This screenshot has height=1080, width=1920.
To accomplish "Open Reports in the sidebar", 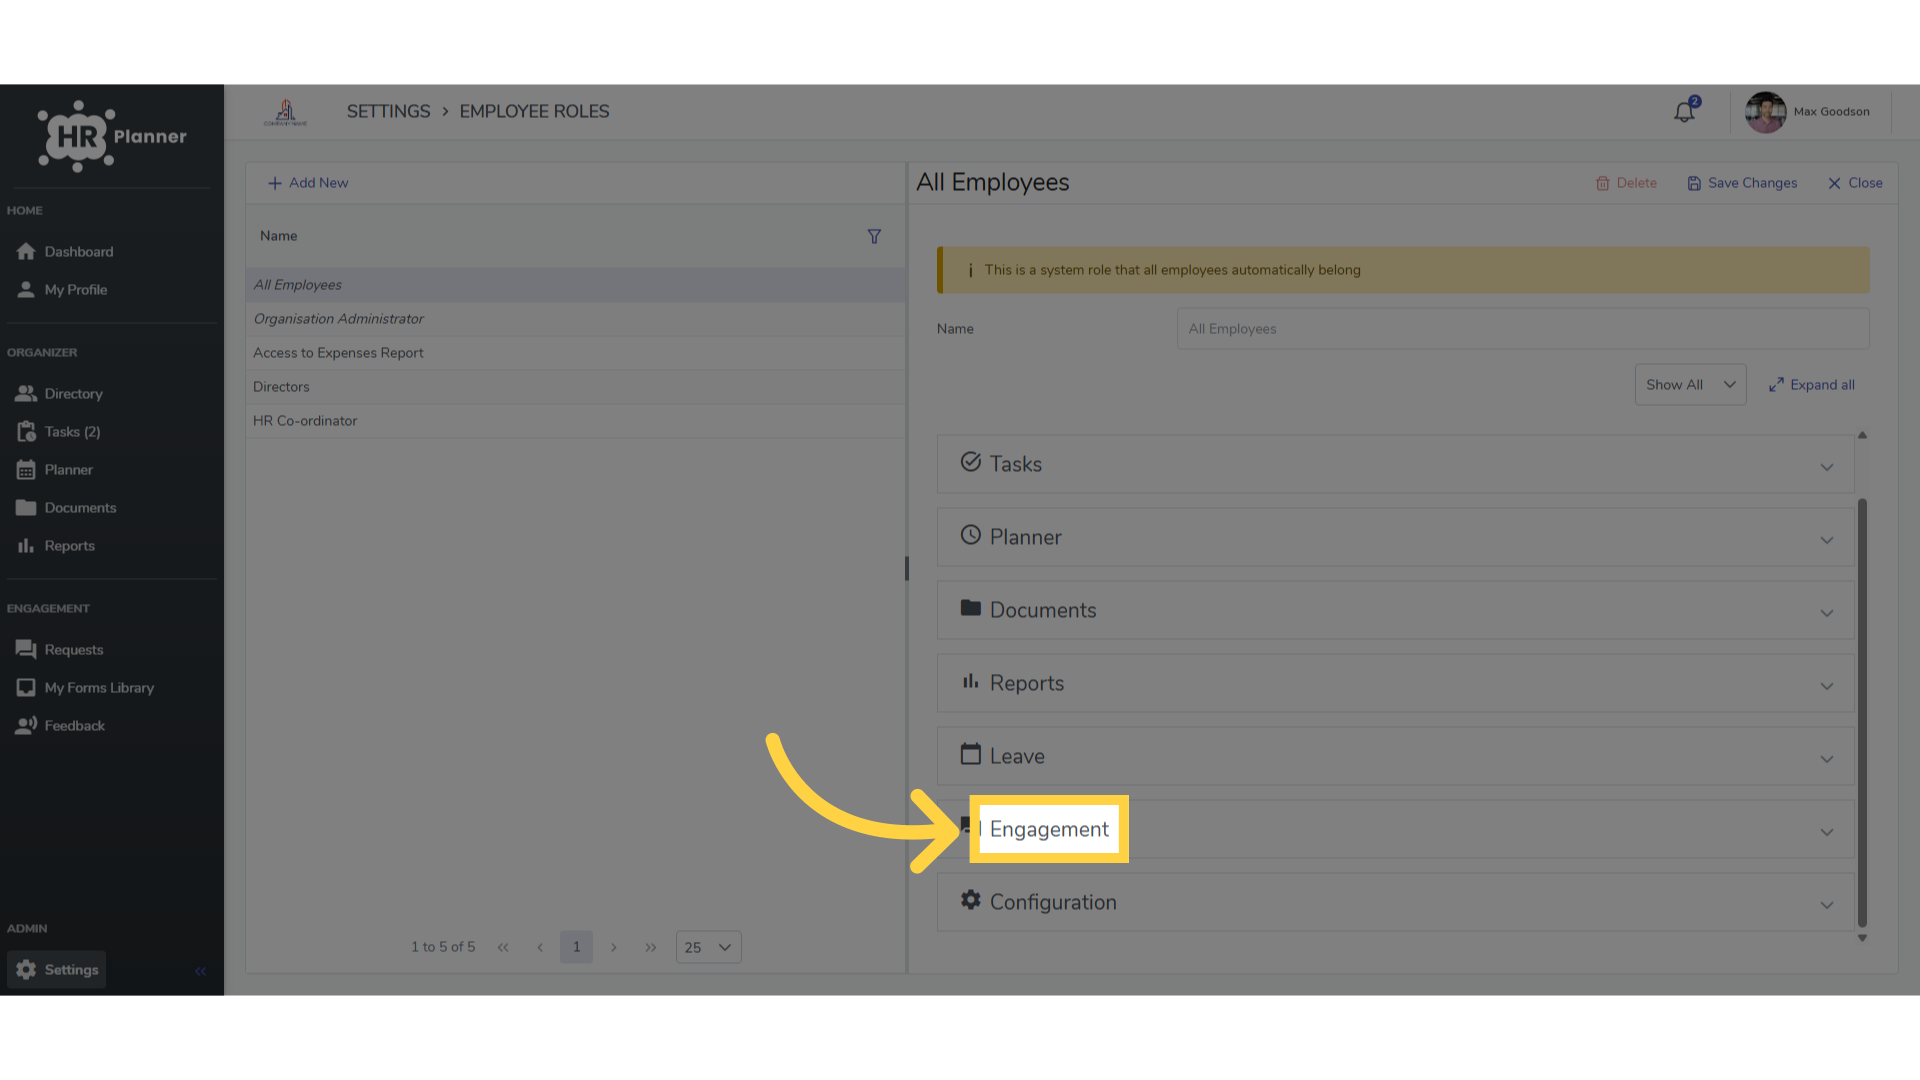I will click(56, 545).
